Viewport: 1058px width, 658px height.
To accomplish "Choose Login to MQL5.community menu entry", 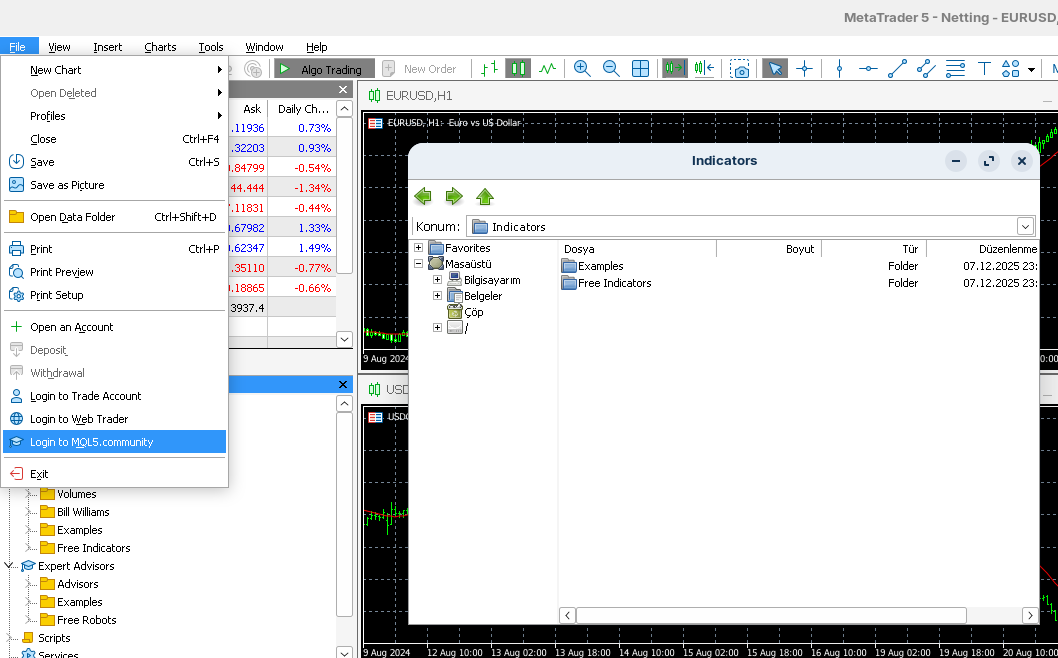I will click(x=92, y=442).
